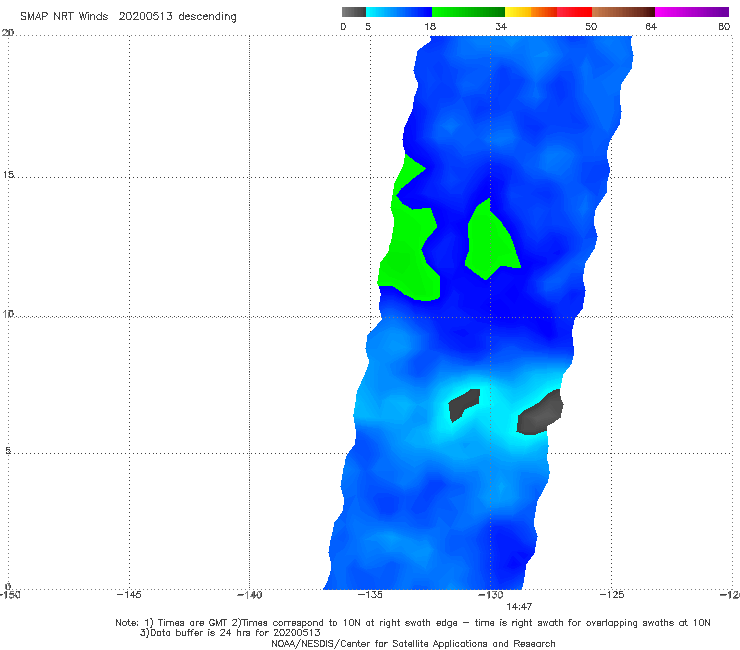Screen dimensions: 740x650
Task: Click the gray segment of the color bar
Action: tap(354, 12)
